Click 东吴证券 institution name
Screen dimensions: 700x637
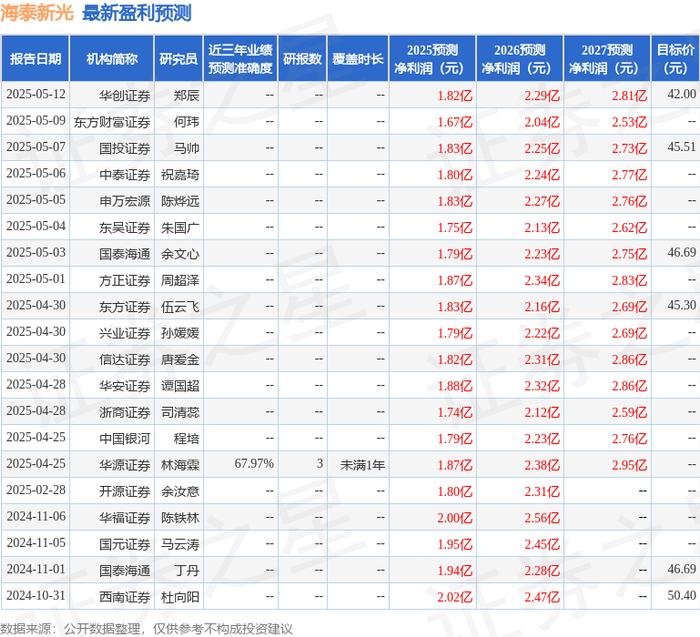point(125,227)
